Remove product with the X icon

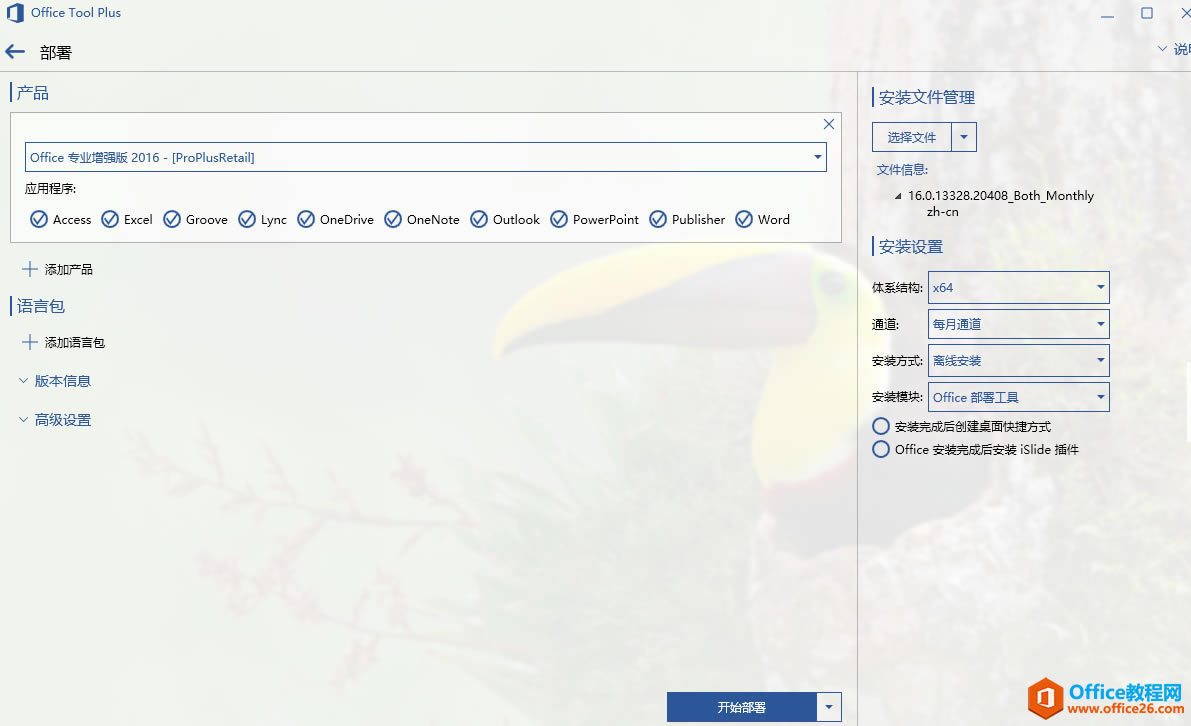829,124
